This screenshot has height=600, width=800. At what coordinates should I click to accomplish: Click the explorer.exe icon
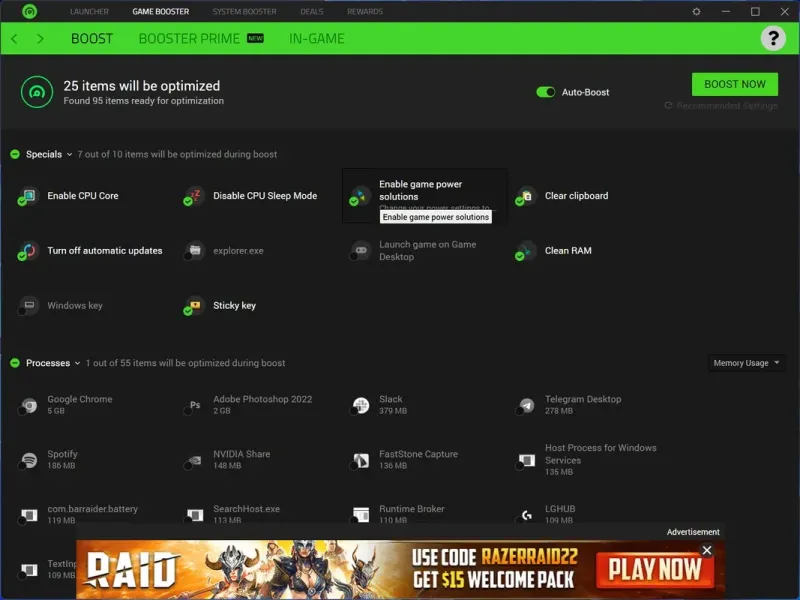pyautogui.click(x=193, y=251)
